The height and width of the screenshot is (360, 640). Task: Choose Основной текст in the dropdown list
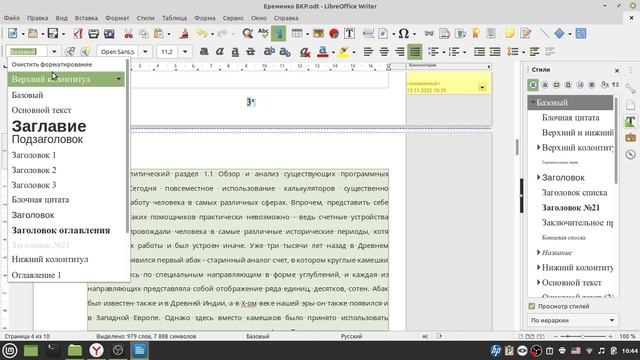coord(41,110)
